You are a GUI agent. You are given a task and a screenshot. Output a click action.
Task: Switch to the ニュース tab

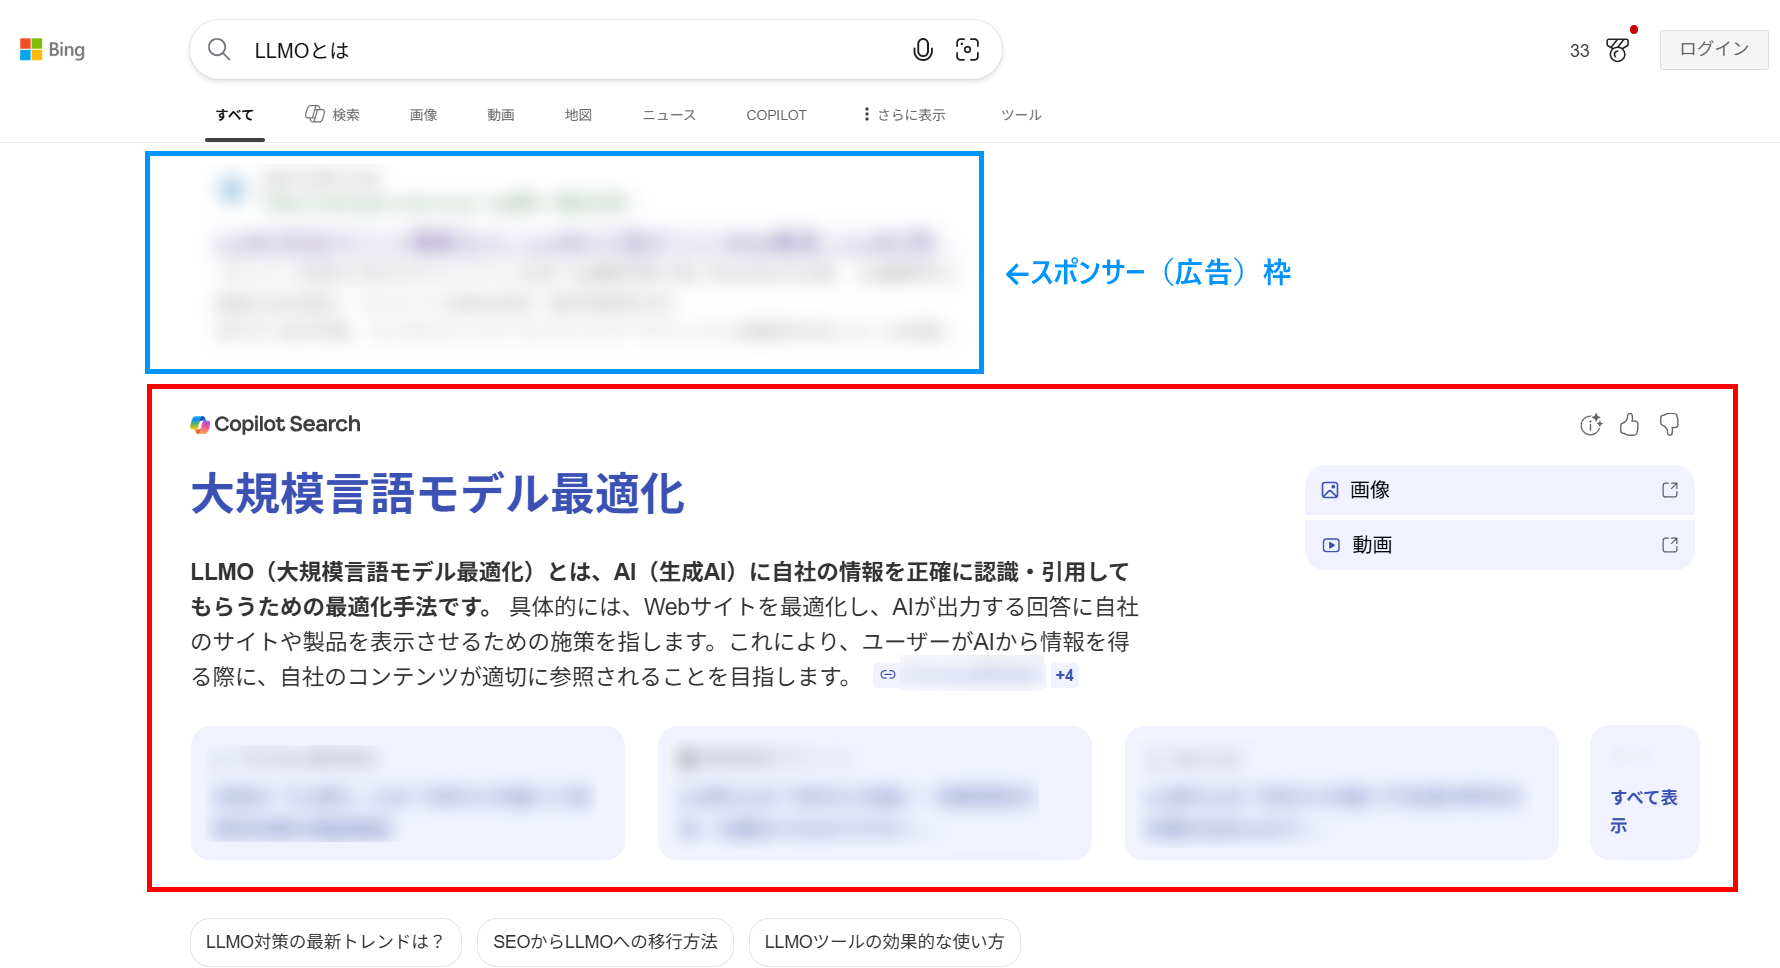click(668, 115)
